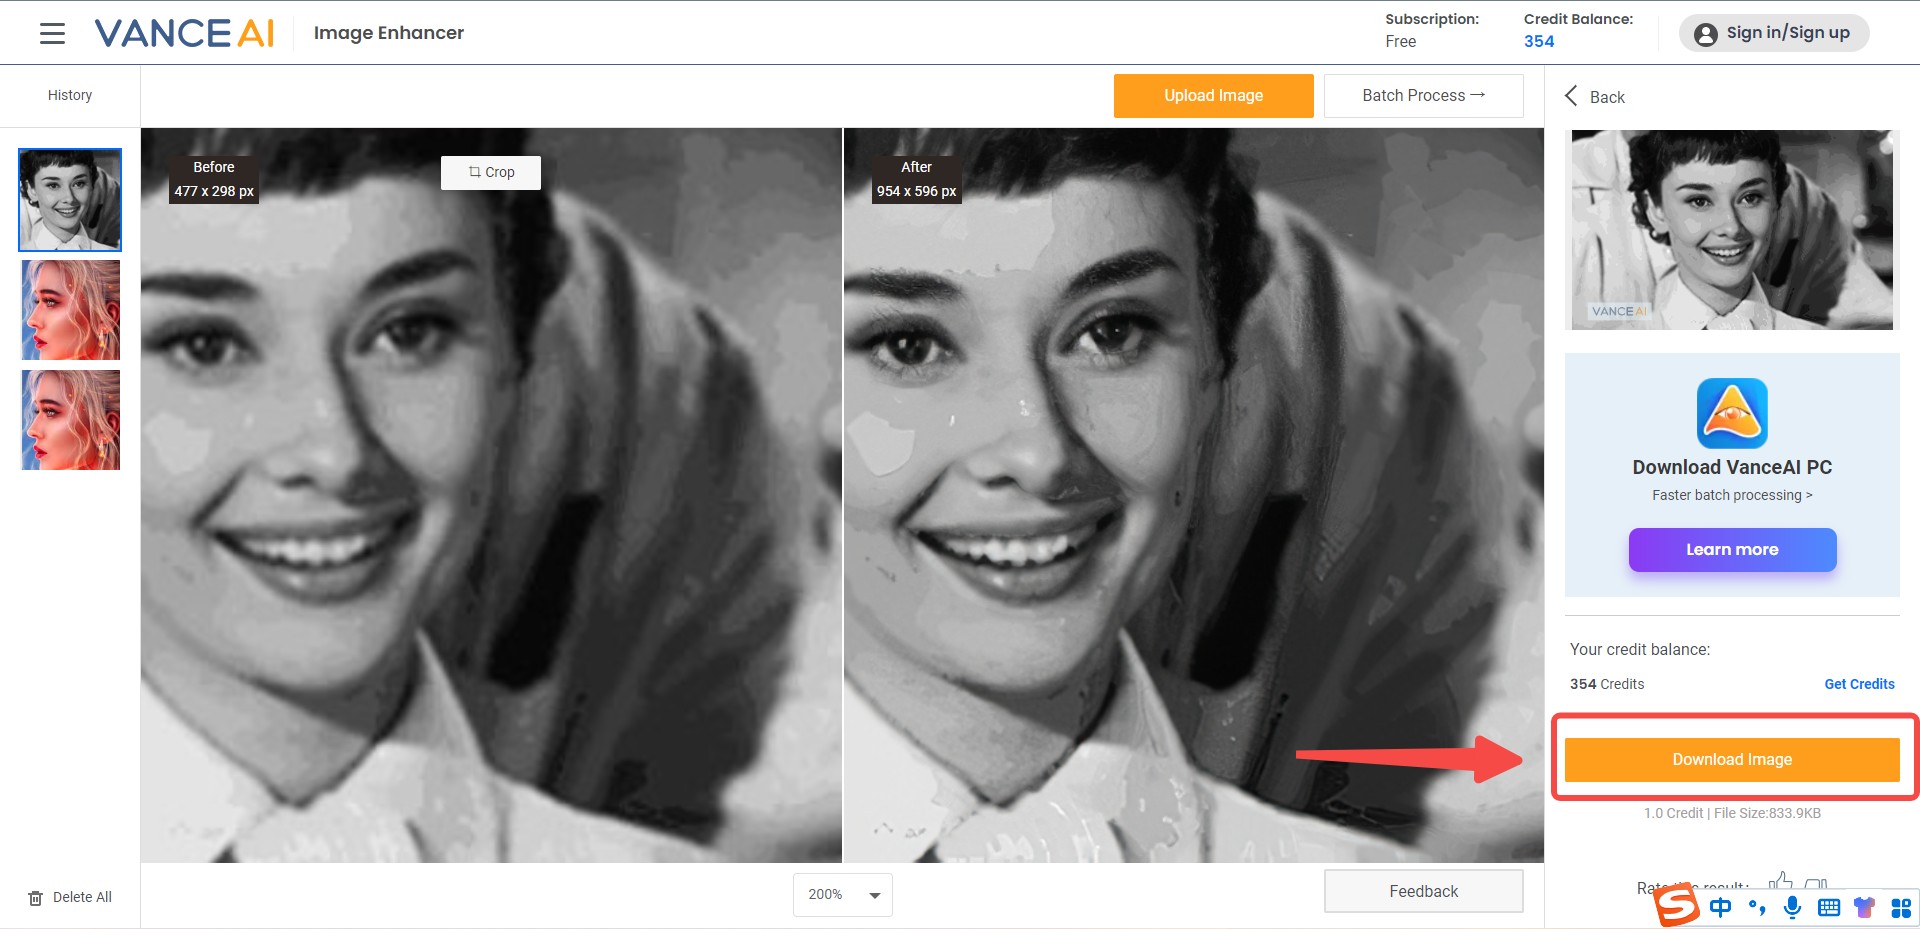Click the Get Credits link
The width and height of the screenshot is (1920, 929).
click(1859, 684)
